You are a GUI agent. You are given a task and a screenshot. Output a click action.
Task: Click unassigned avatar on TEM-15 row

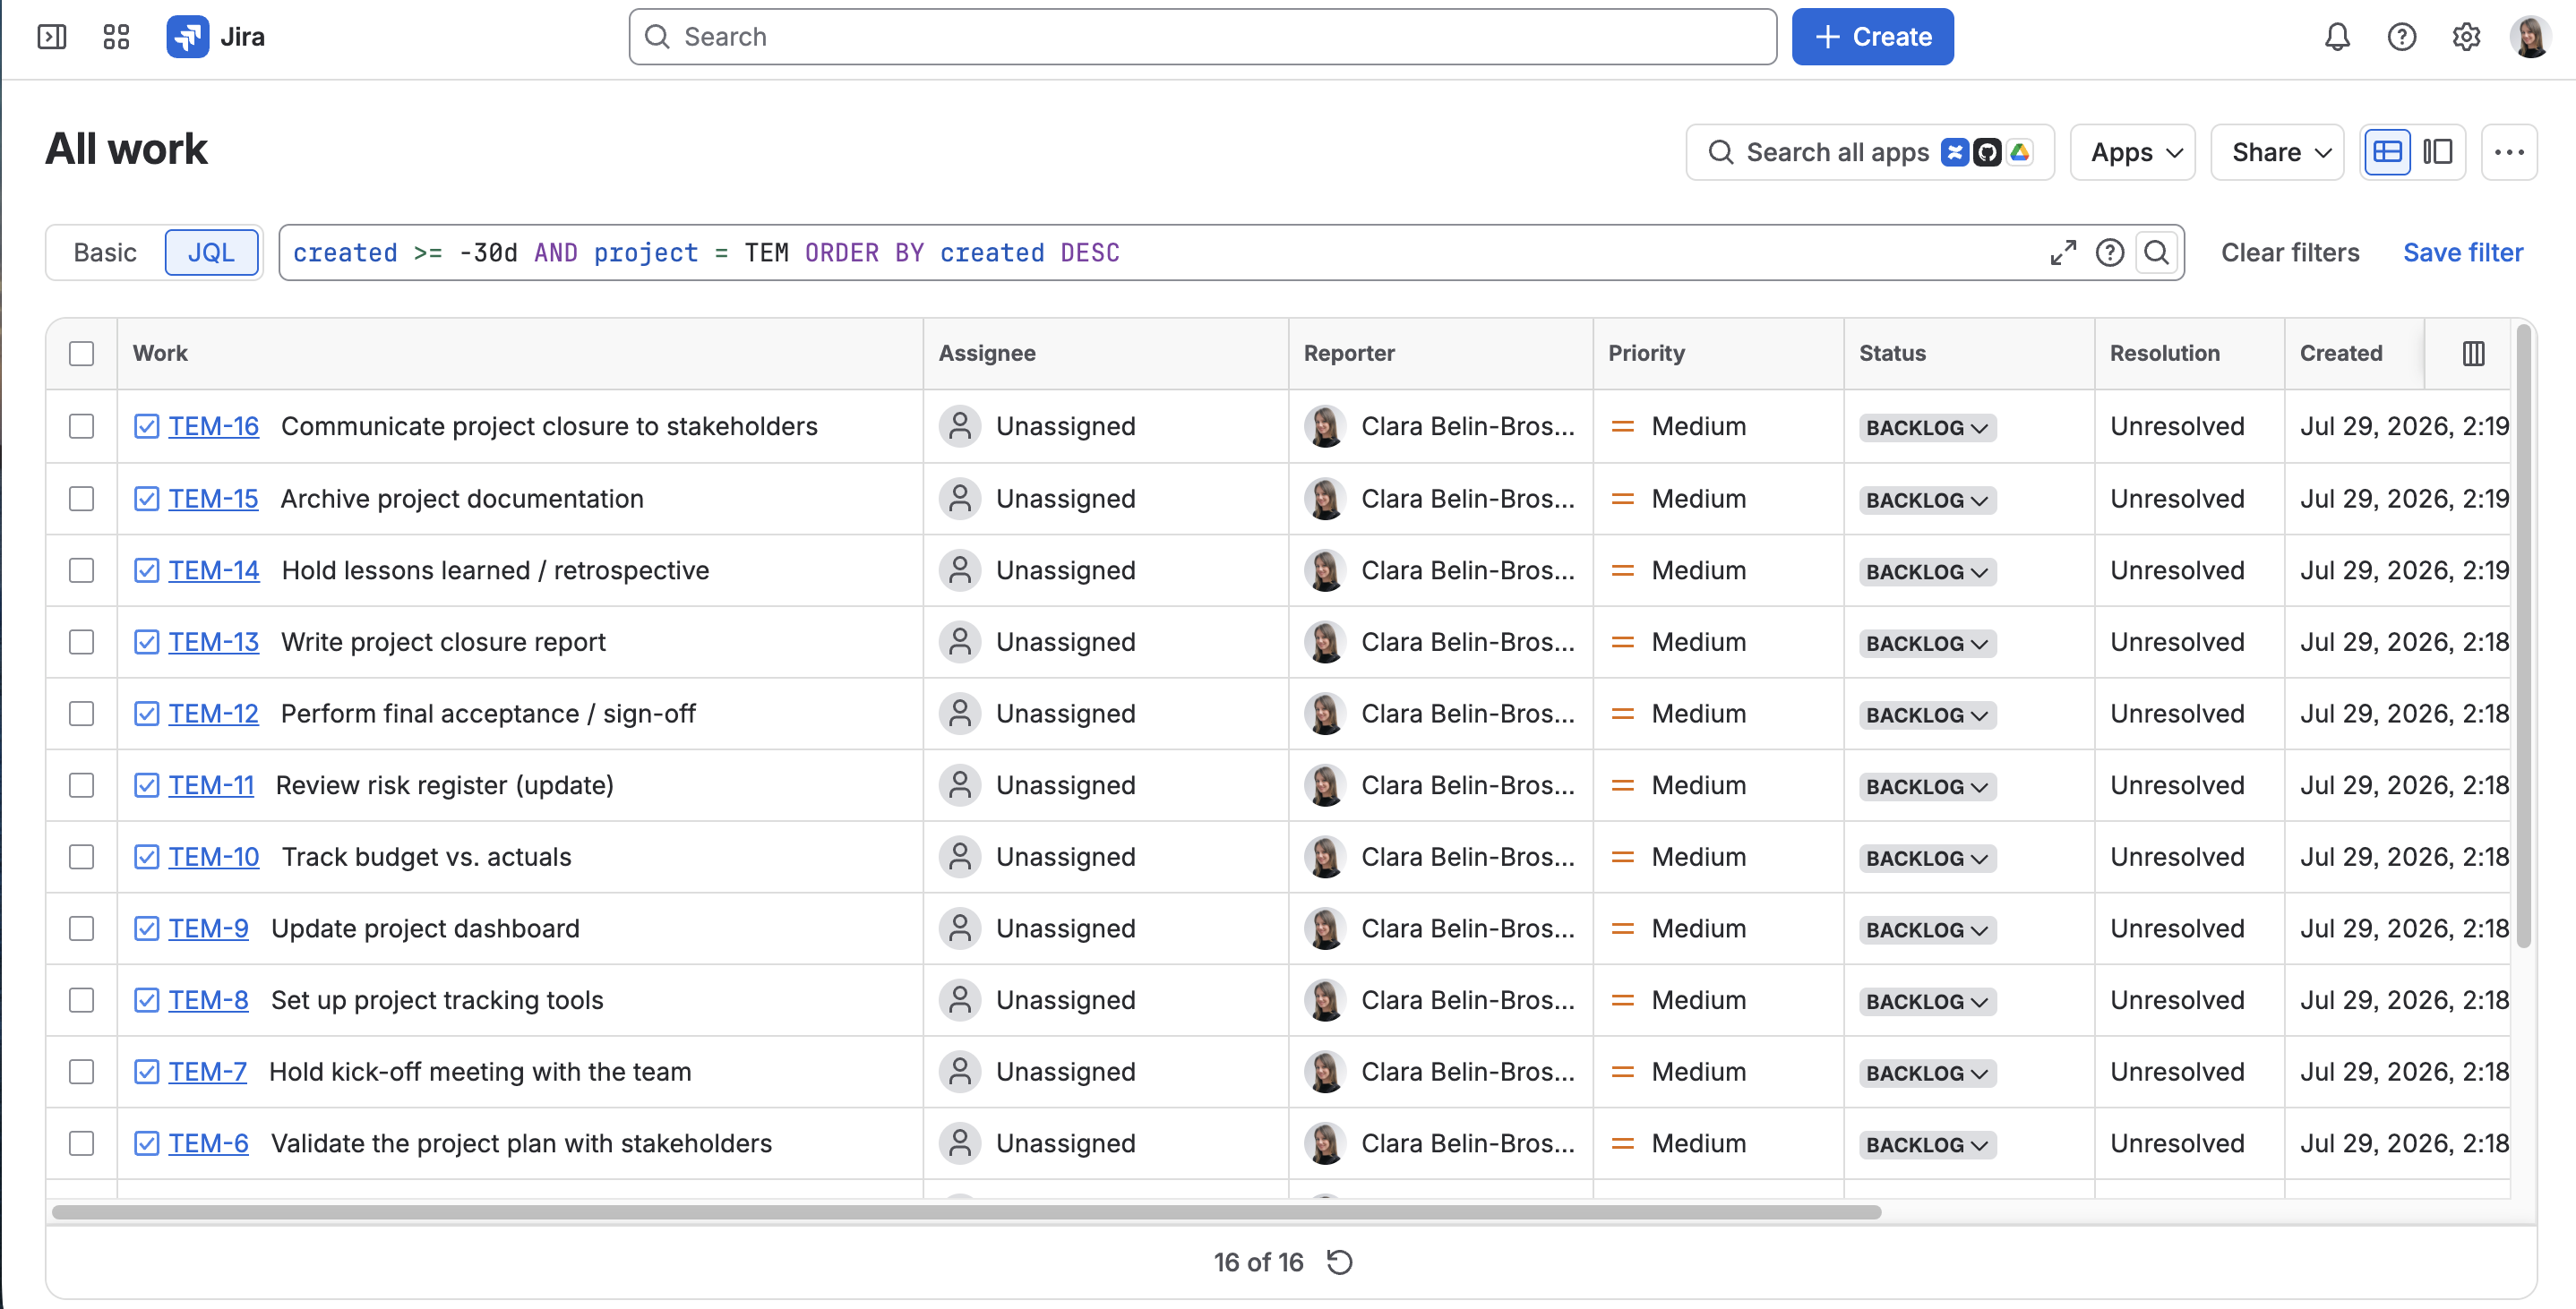(960, 498)
